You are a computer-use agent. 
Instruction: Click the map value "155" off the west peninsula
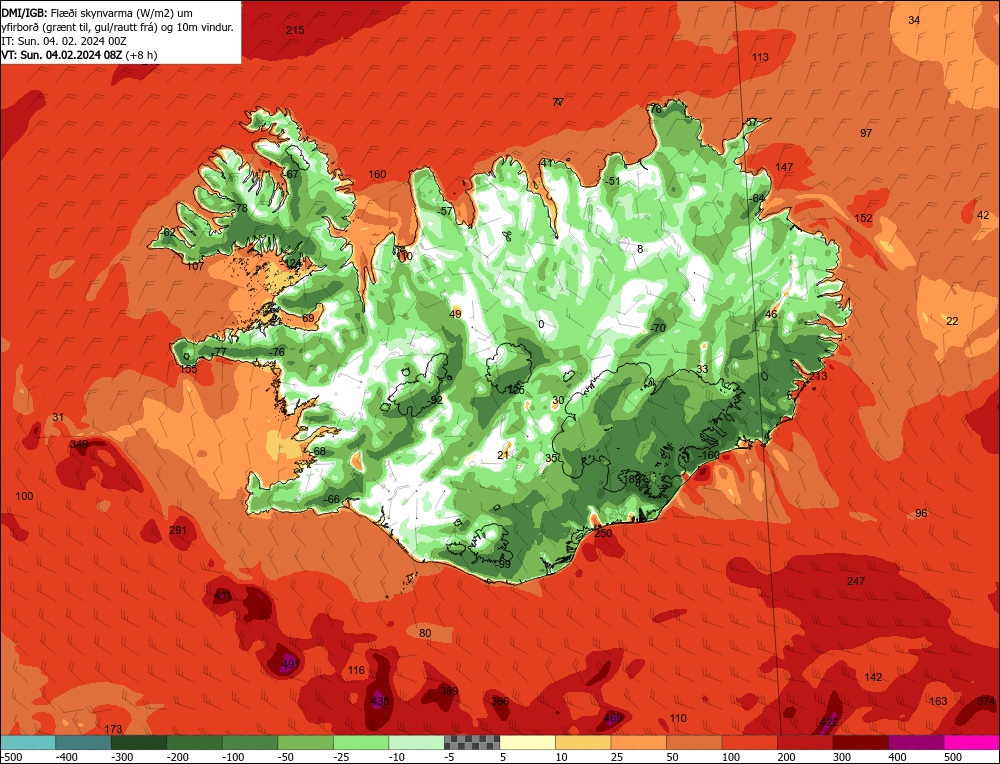tap(188, 369)
